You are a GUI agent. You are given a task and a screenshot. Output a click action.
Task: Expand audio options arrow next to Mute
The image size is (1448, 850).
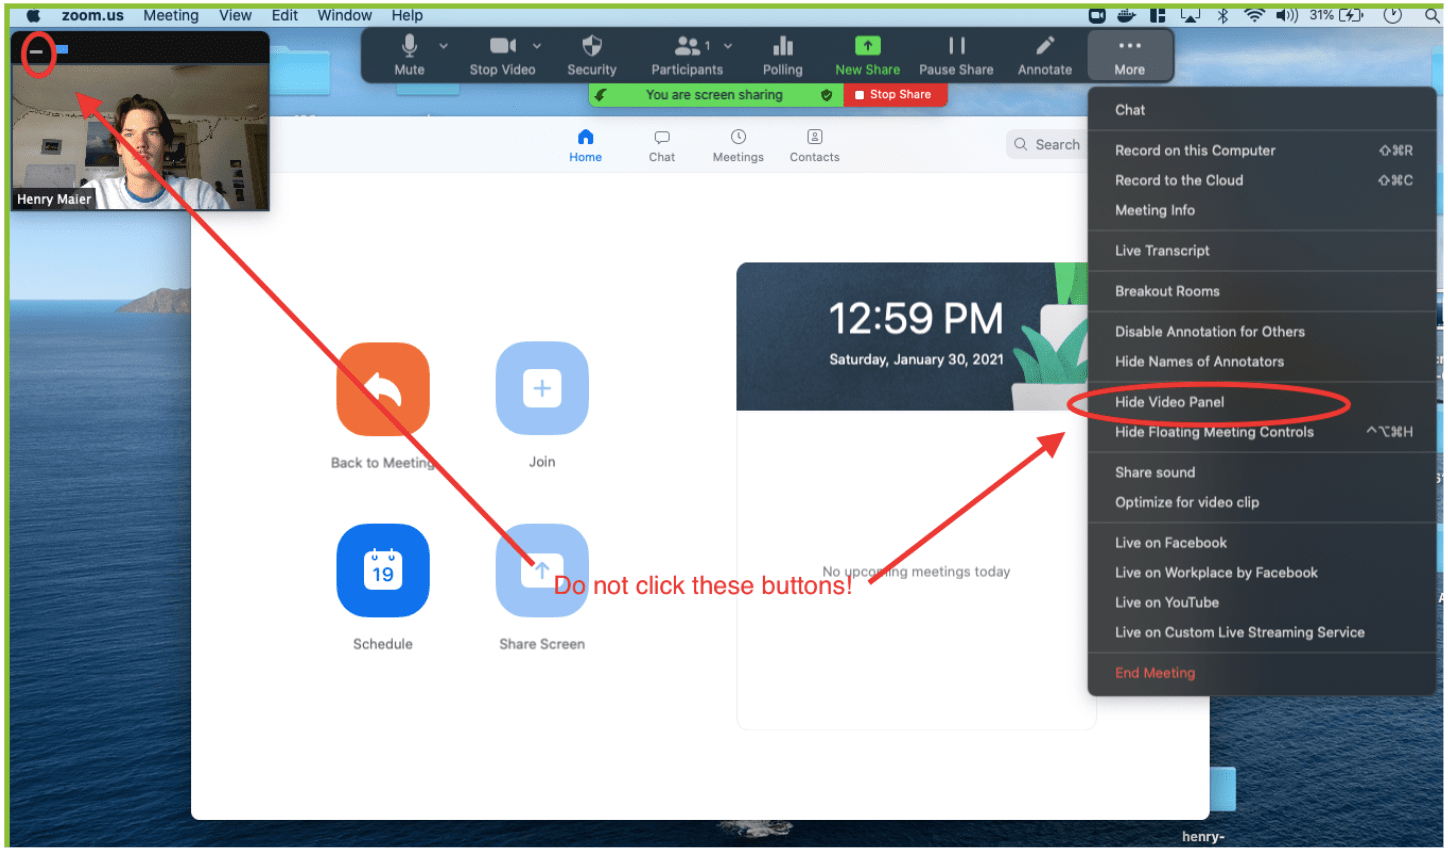[443, 46]
